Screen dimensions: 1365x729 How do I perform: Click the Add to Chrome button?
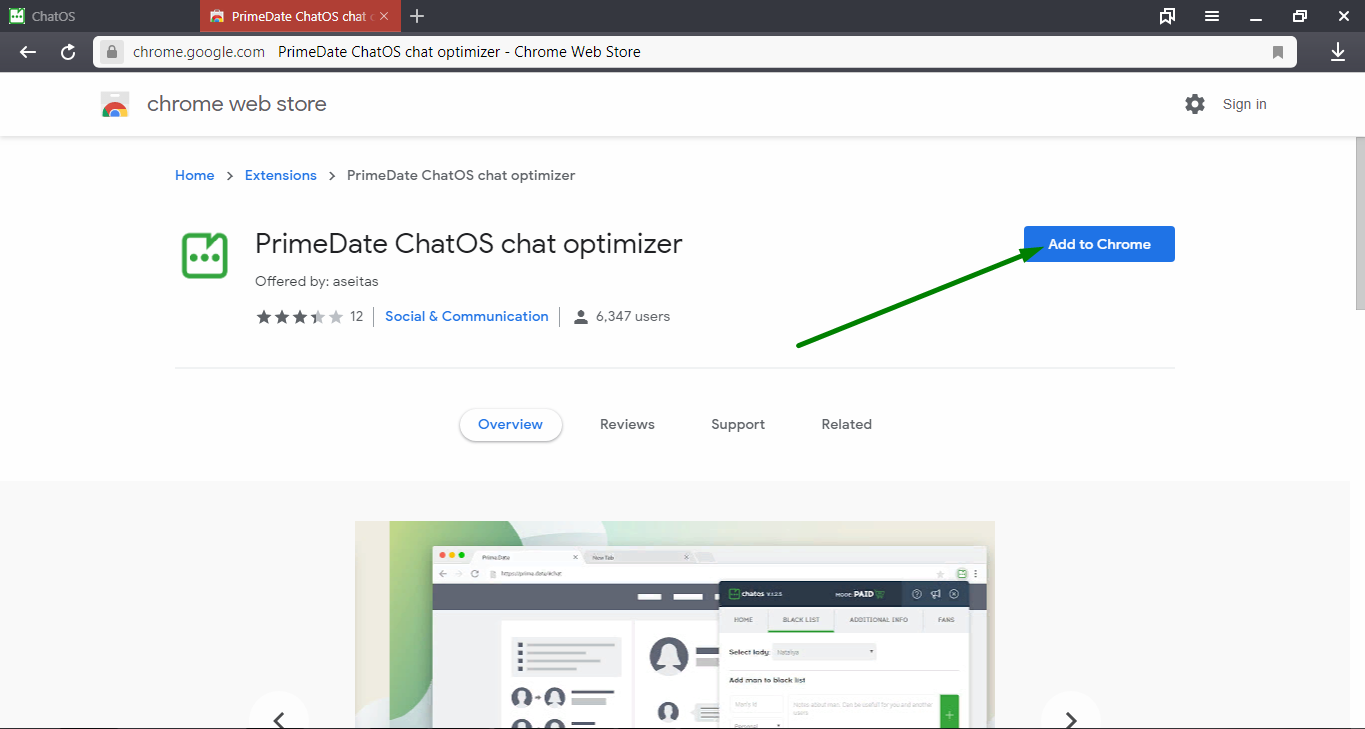[x=1099, y=244]
